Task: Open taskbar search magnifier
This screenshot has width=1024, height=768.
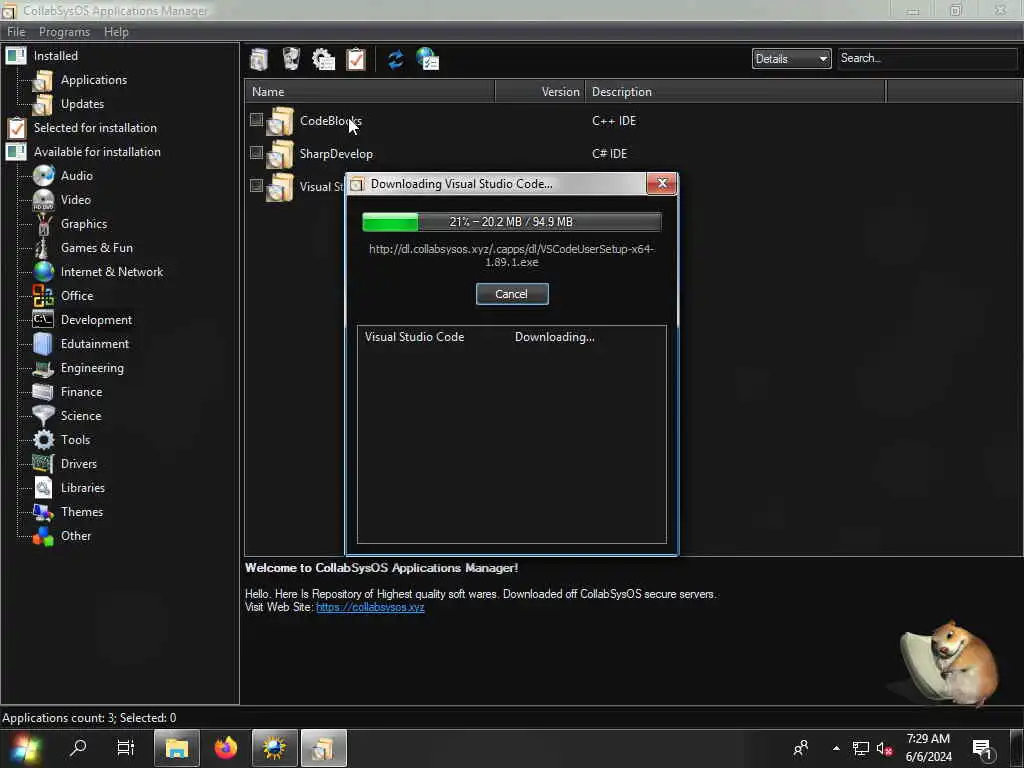Action: click(x=78, y=747)
